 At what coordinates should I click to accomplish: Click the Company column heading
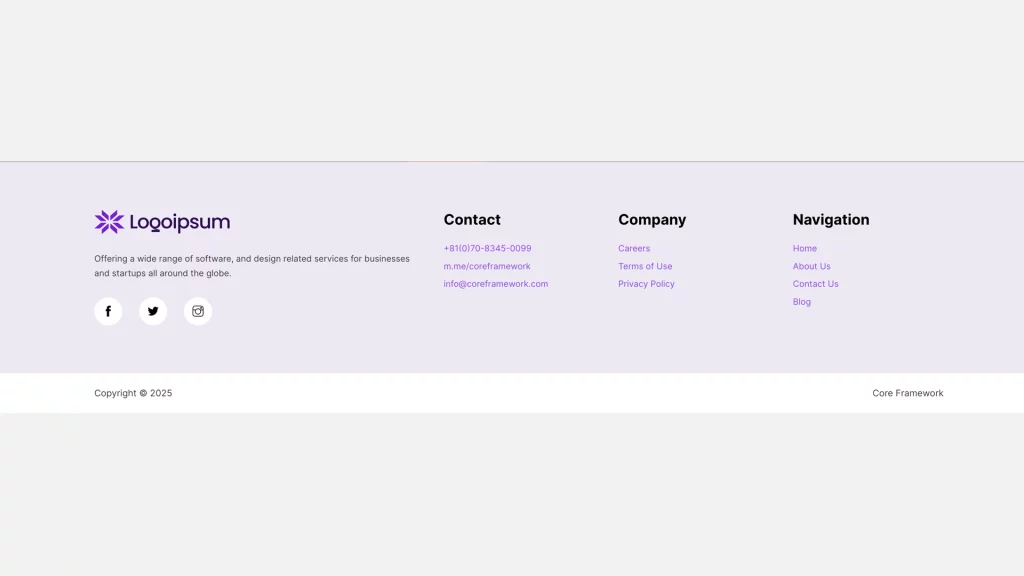(652, 220)
